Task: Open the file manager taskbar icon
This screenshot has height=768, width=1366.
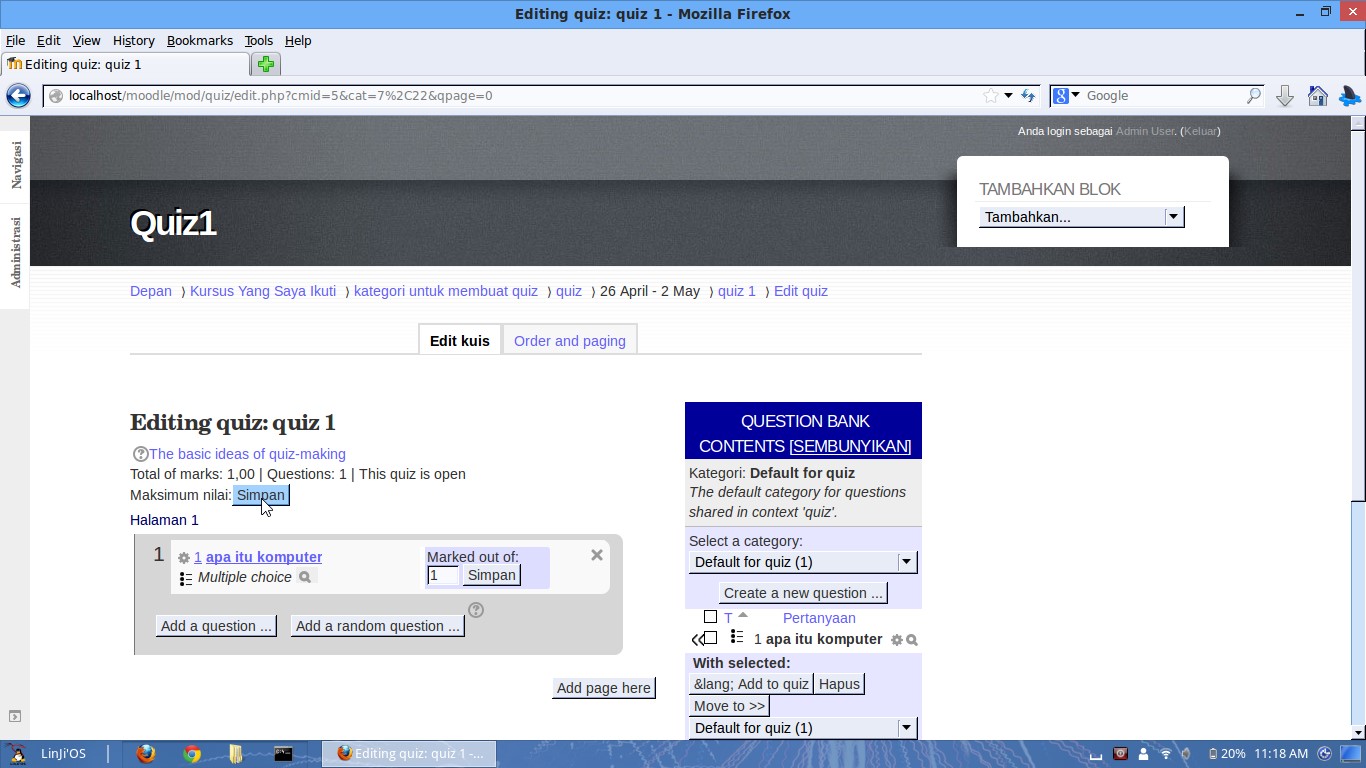Action: (x=236, y=754)
